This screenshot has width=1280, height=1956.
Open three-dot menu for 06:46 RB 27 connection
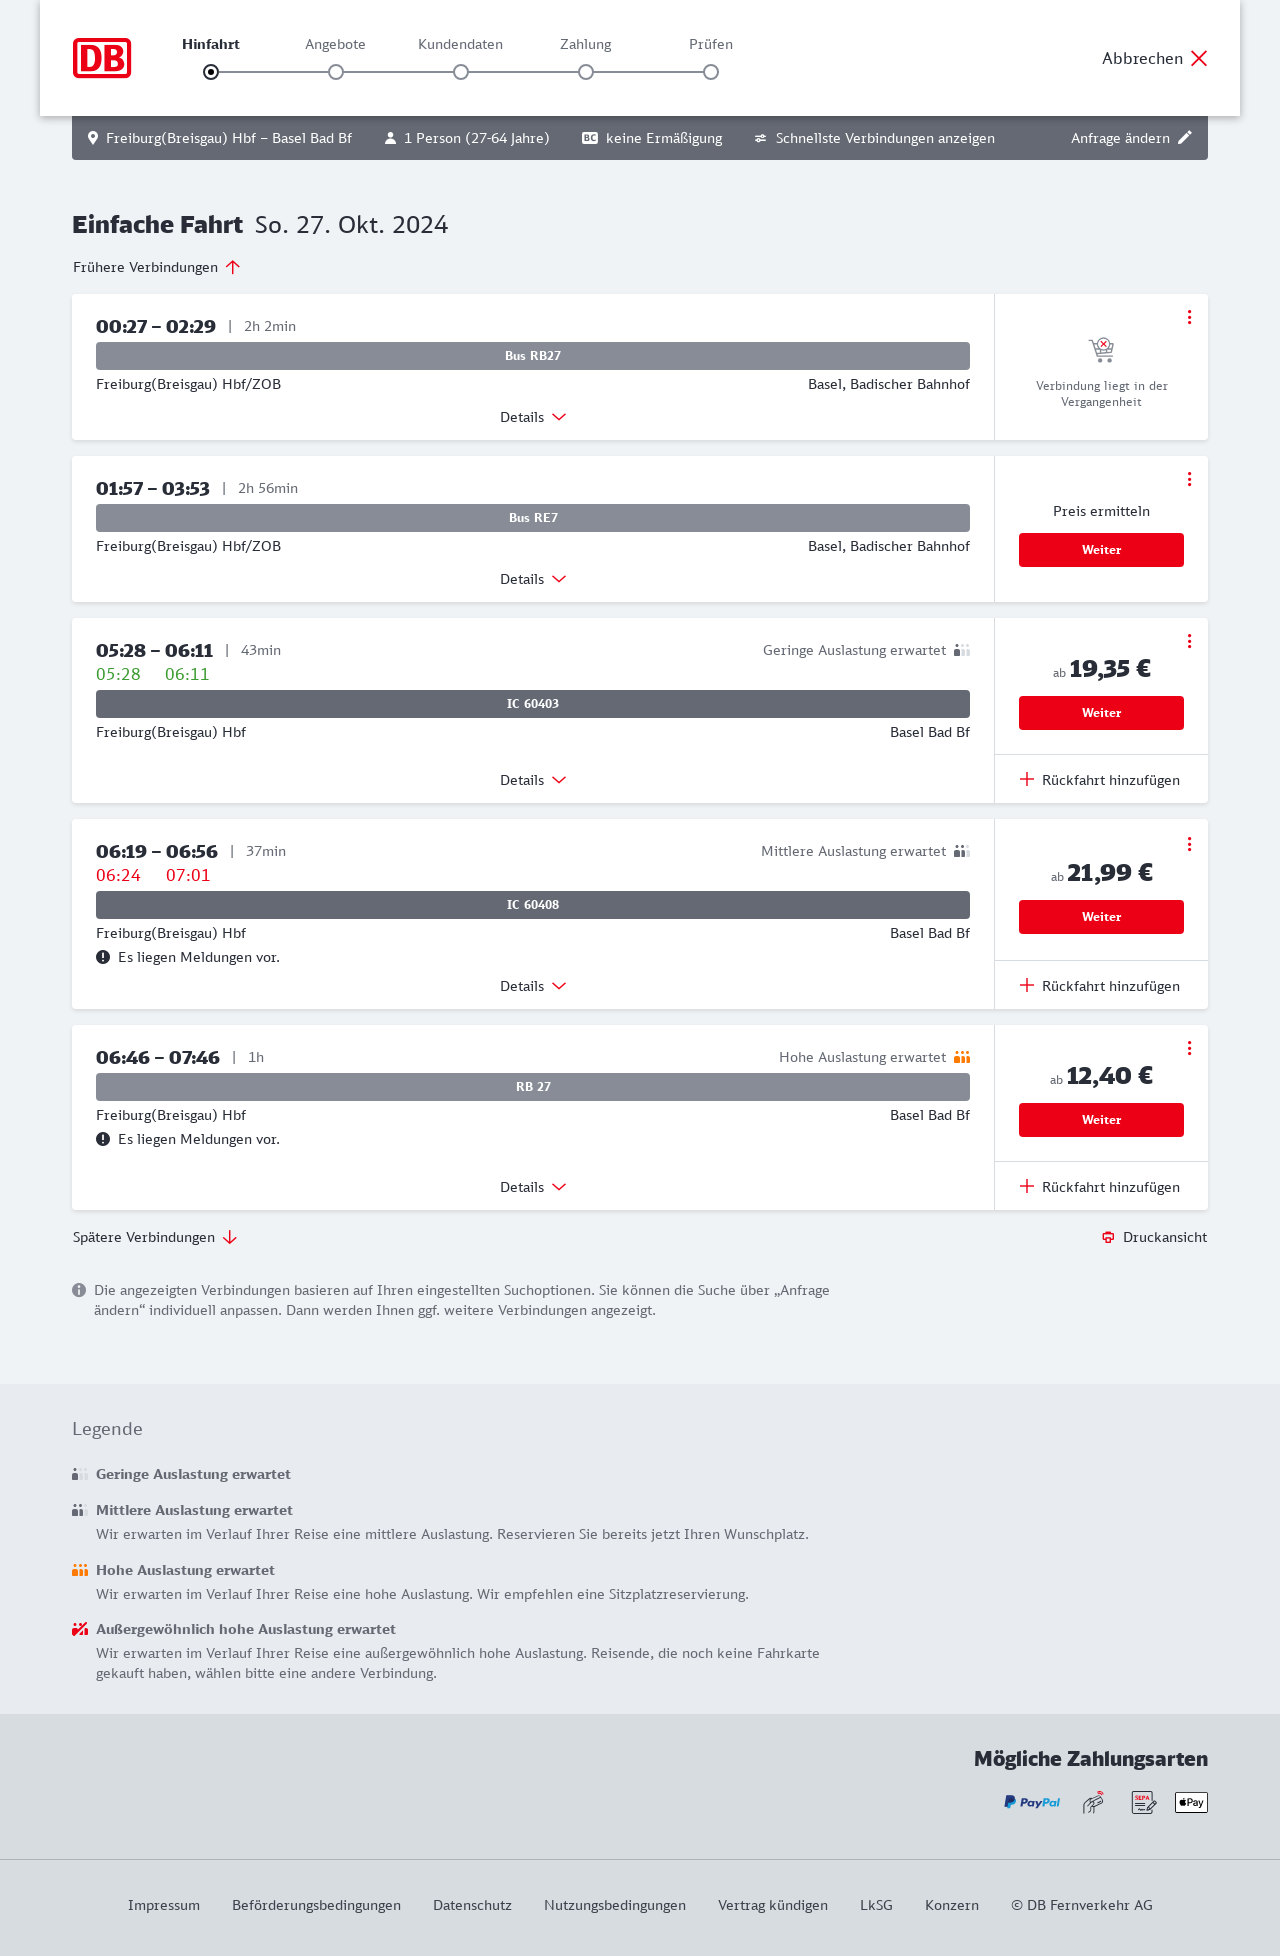click(x=1189, y=1048)
